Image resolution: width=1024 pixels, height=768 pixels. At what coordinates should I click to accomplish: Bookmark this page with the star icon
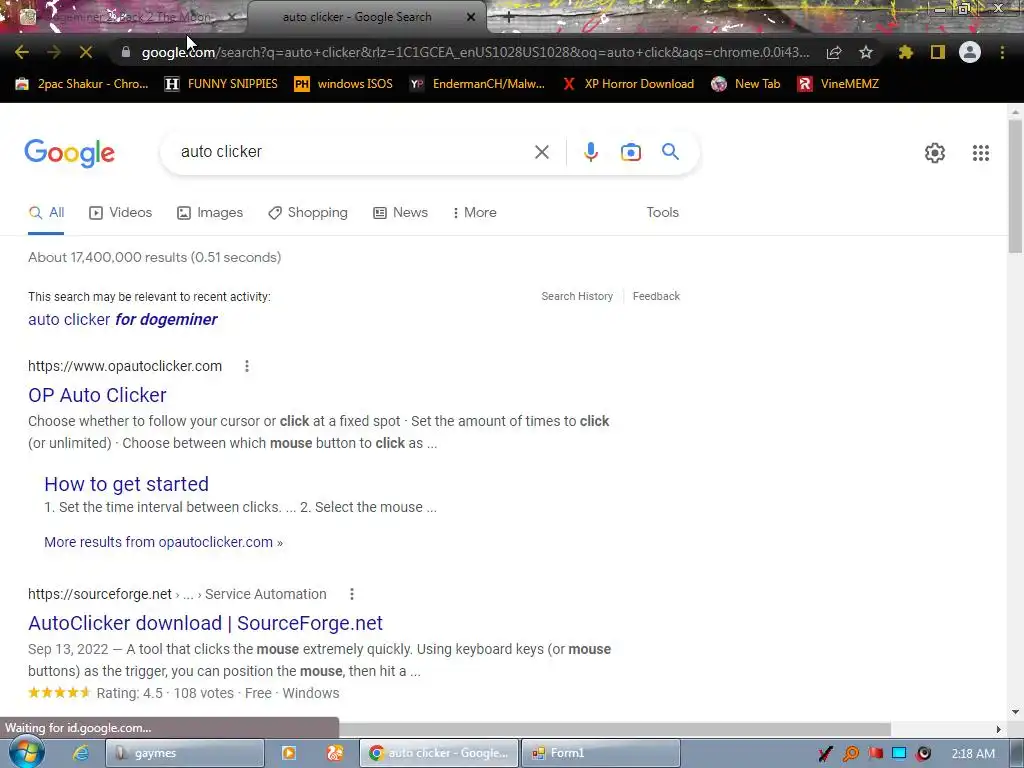(866, 52)
